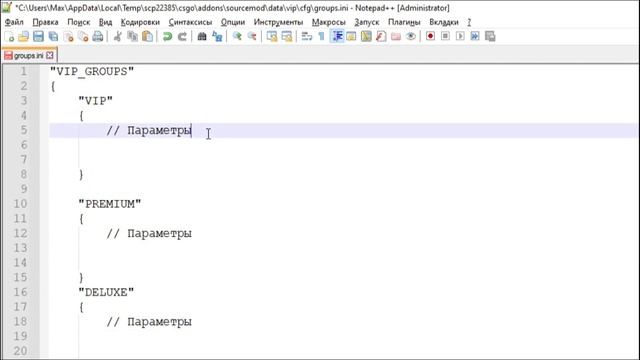Click the save recorded macro icon
The height and width of the screenshot is (360, 640).
(490, 36)
